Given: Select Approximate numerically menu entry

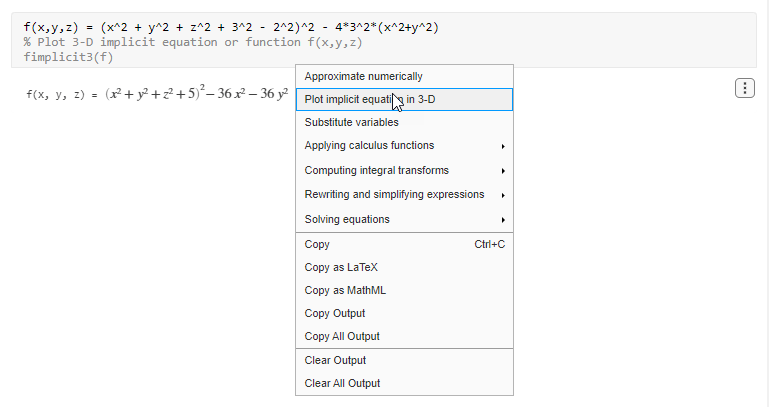Looking at the screenshot, I should pos(363,76).
